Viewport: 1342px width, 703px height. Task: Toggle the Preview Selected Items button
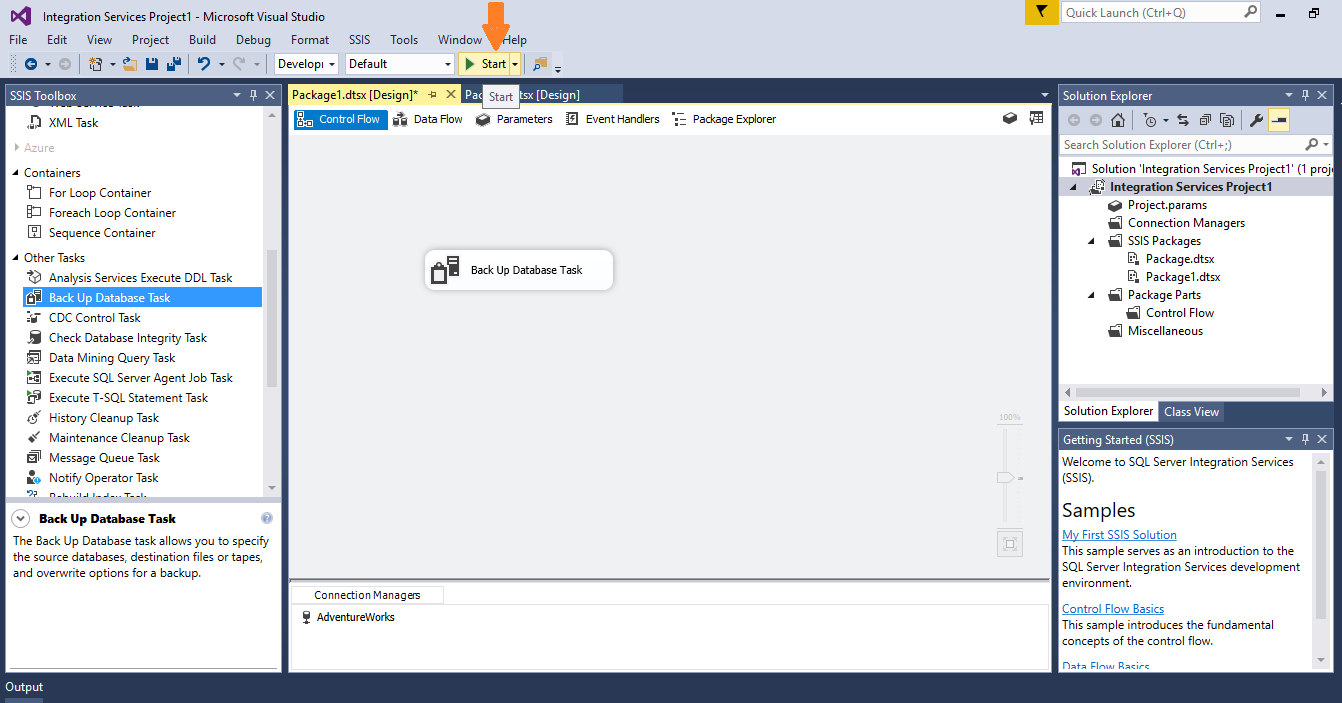(1279, 120)
